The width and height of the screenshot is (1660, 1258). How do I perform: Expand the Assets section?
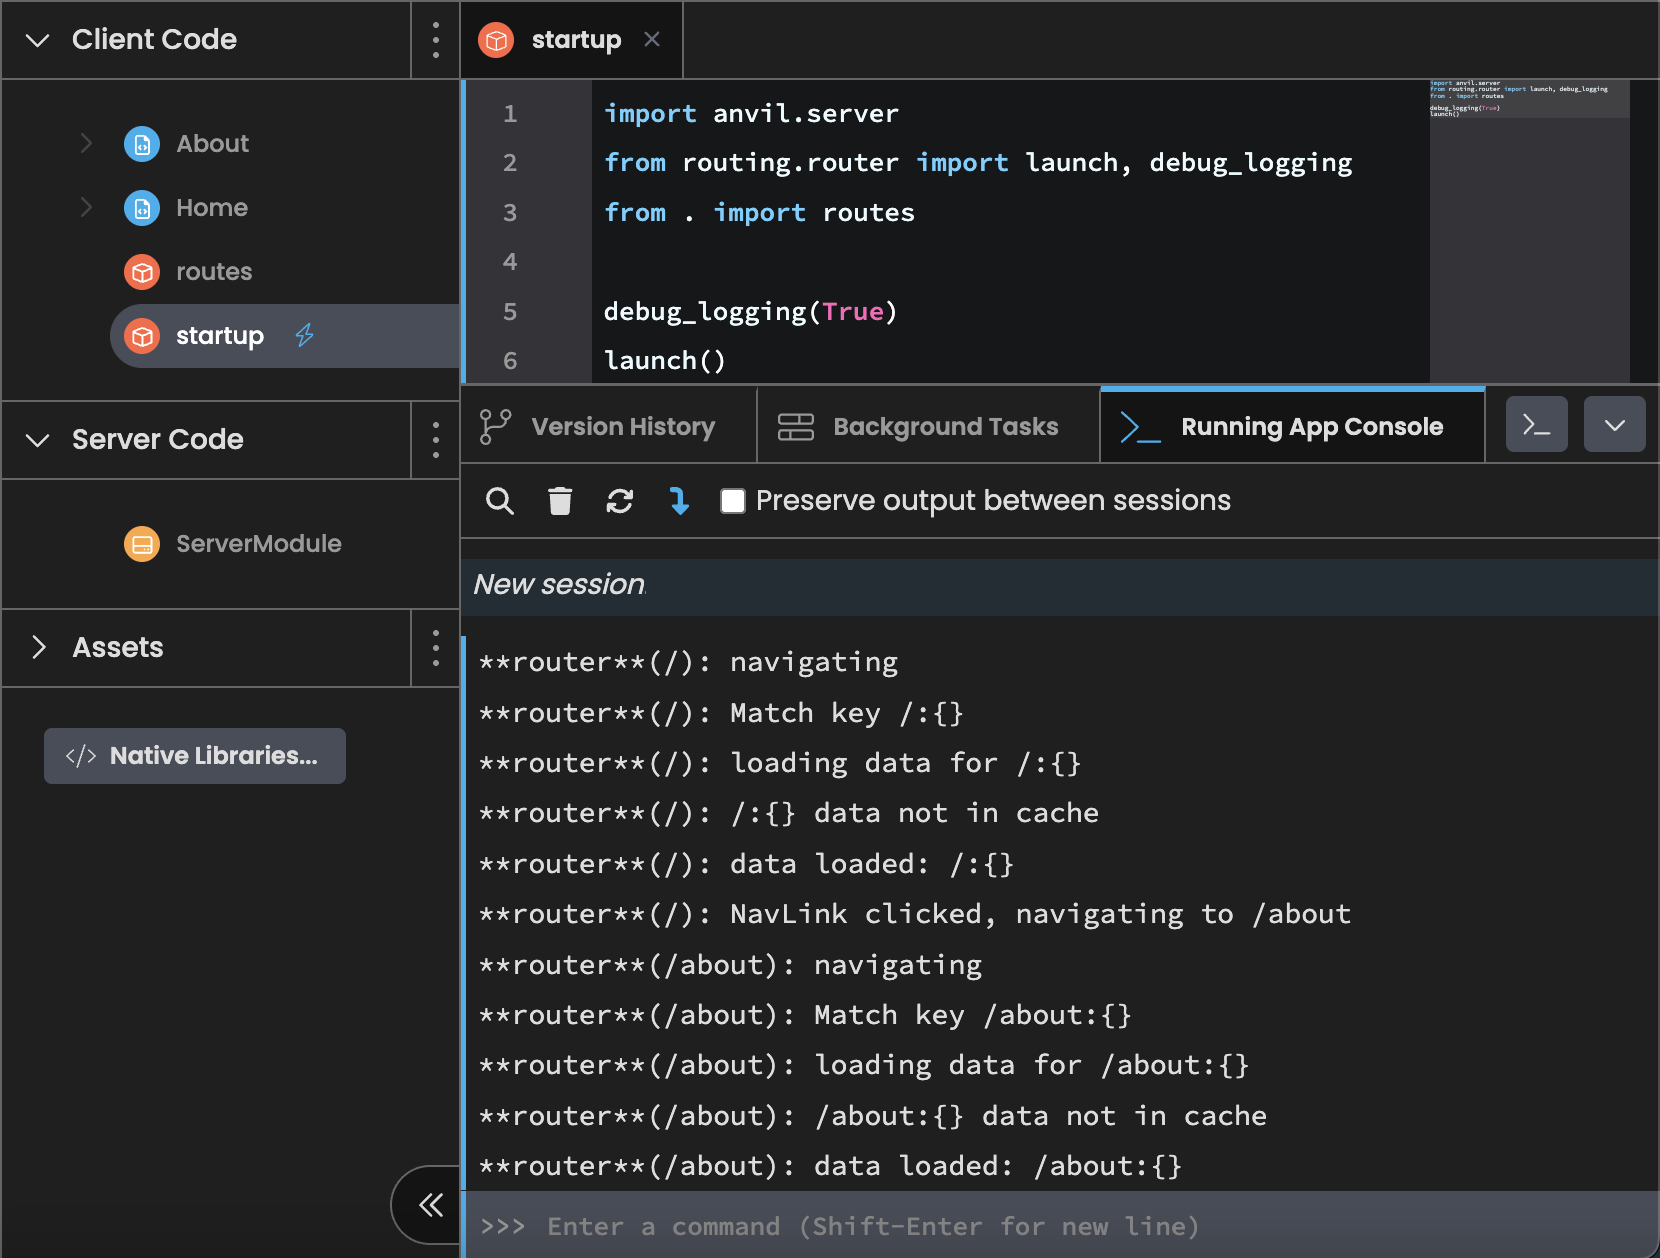37,647
